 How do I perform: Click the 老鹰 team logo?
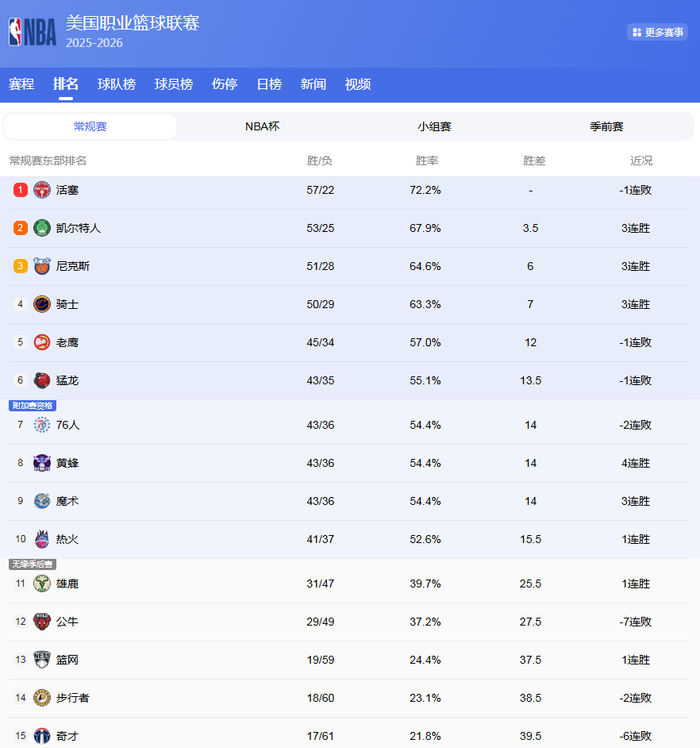tap(42, 342)
